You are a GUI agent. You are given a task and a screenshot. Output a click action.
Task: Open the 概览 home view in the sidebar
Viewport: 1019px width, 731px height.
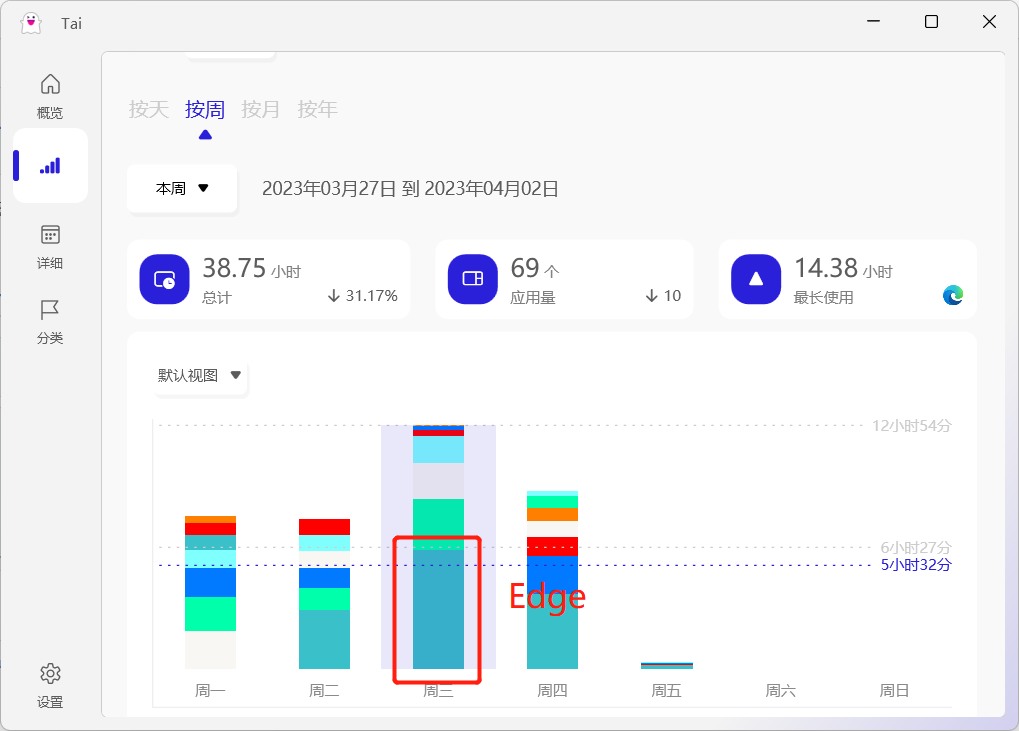[x=49, y=95]
